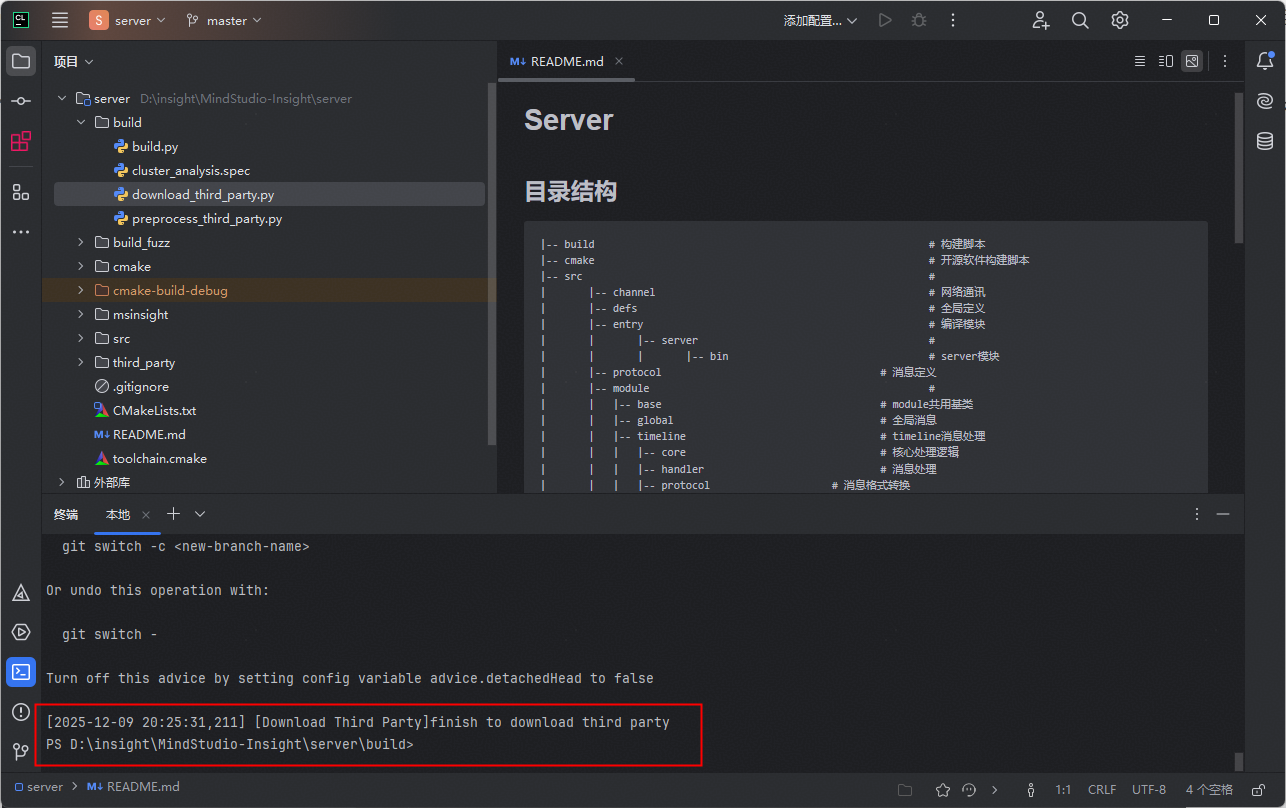Open Search Everywhere magnifier
Screen dimensions: 1286x808
pos(1080,20)
